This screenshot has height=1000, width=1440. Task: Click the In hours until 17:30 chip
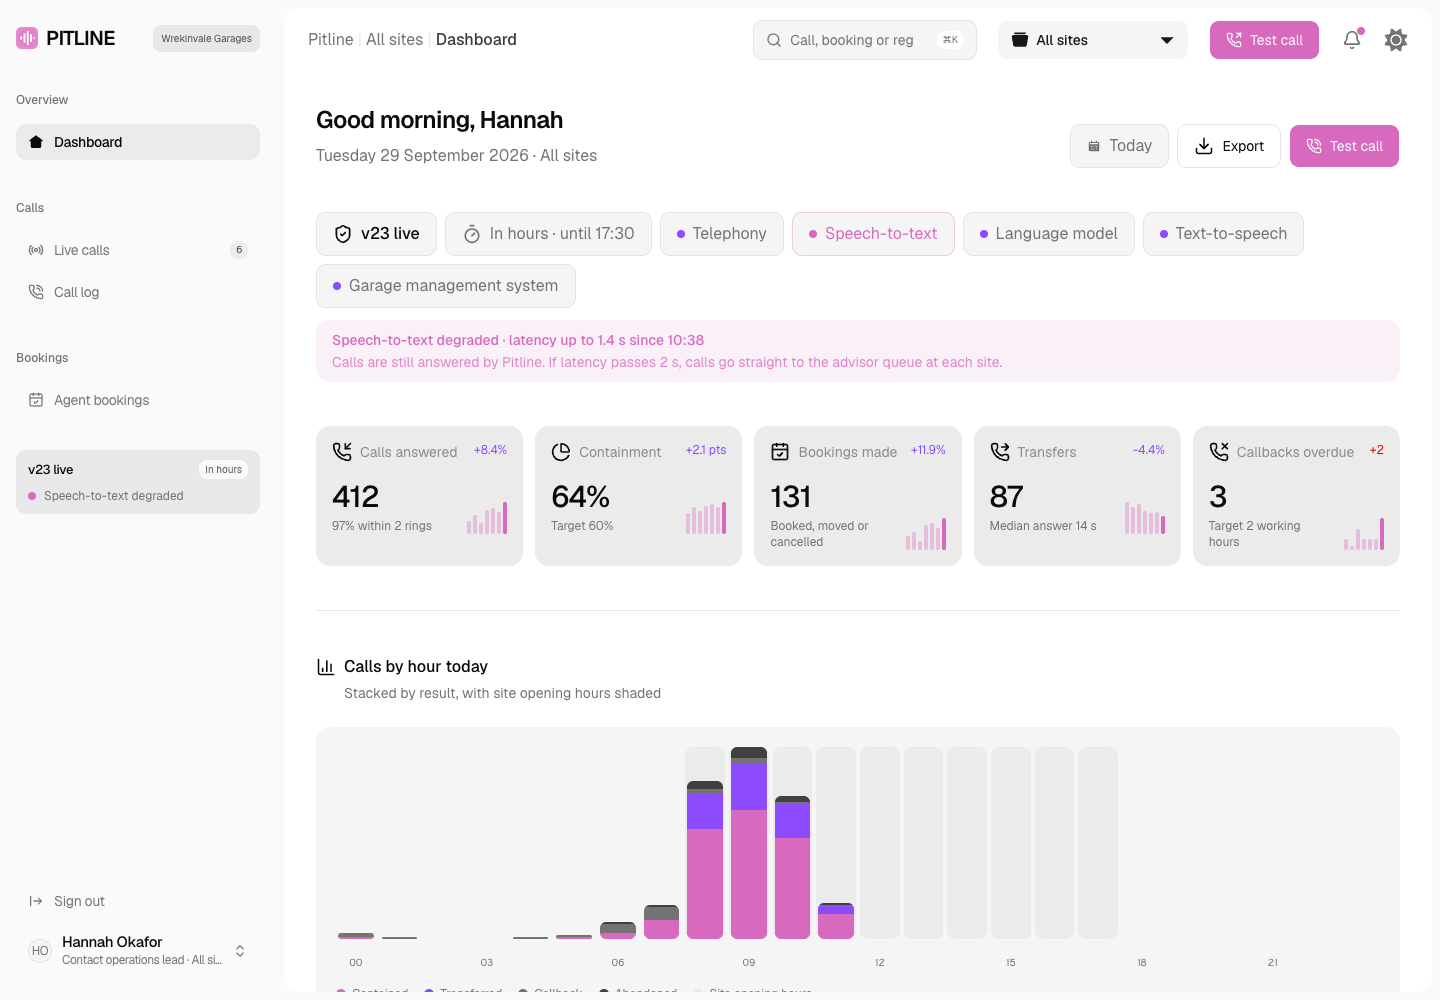(x=548, y=234)
